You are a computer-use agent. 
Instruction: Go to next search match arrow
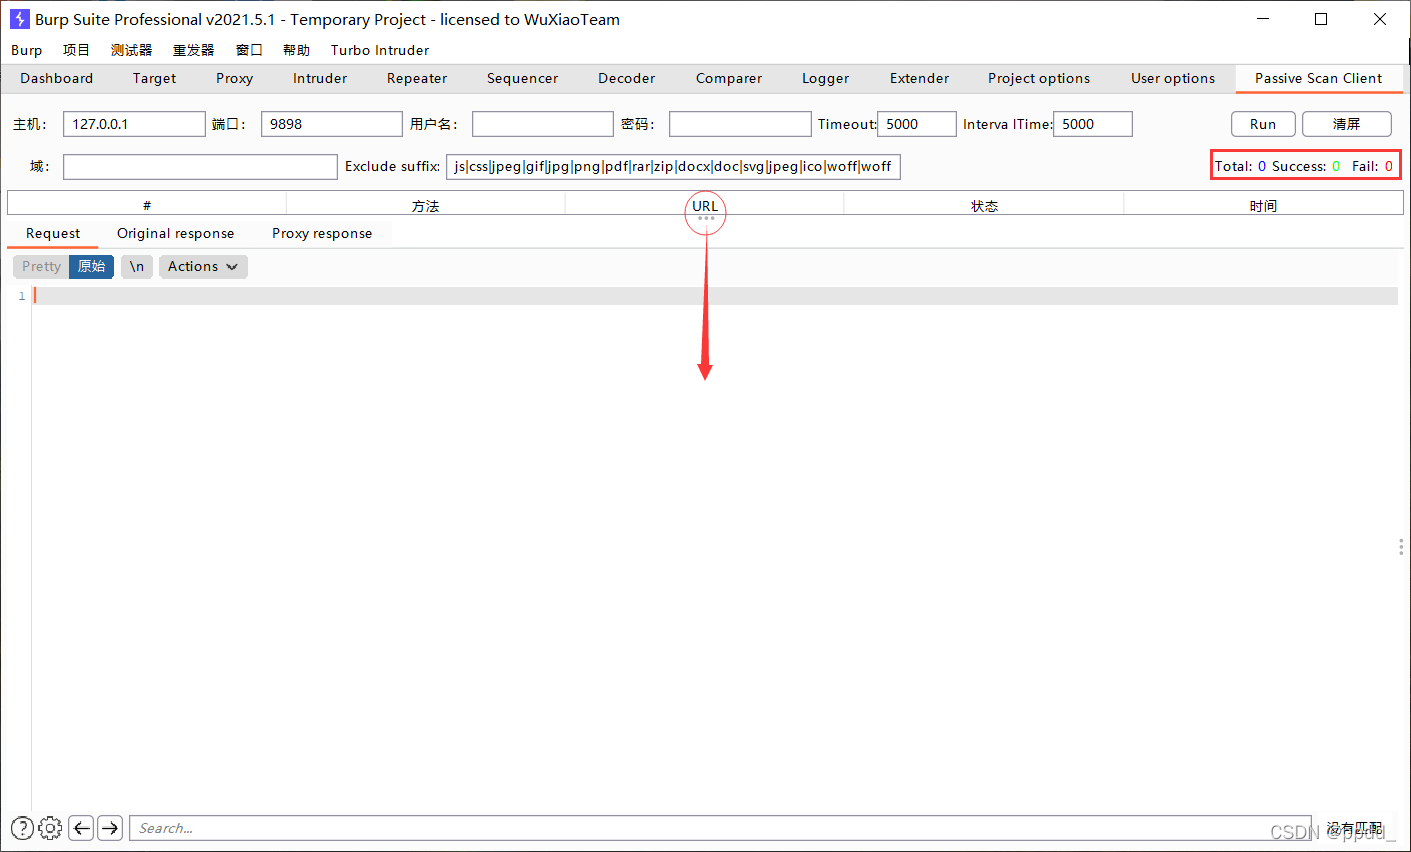(110, 828)
